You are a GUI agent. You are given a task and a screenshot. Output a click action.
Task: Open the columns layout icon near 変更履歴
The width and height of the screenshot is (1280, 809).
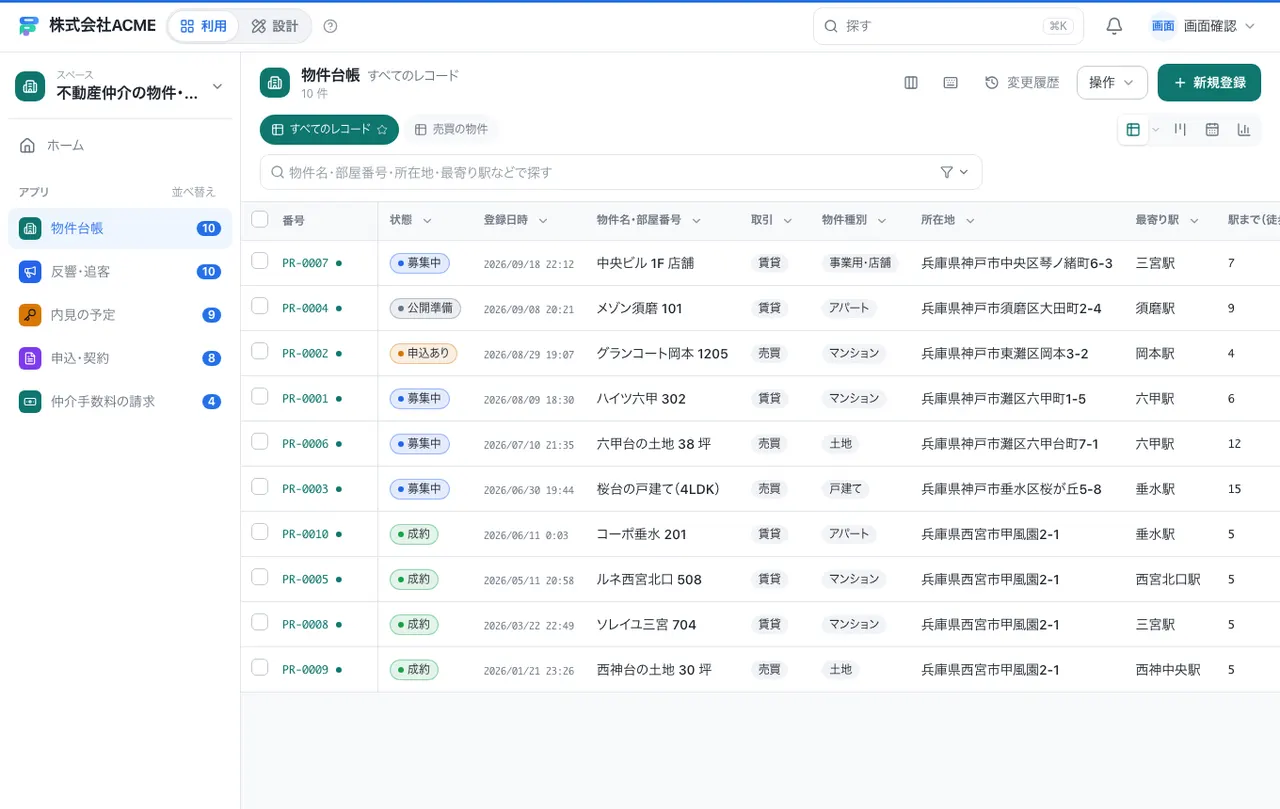click(911, 82)
